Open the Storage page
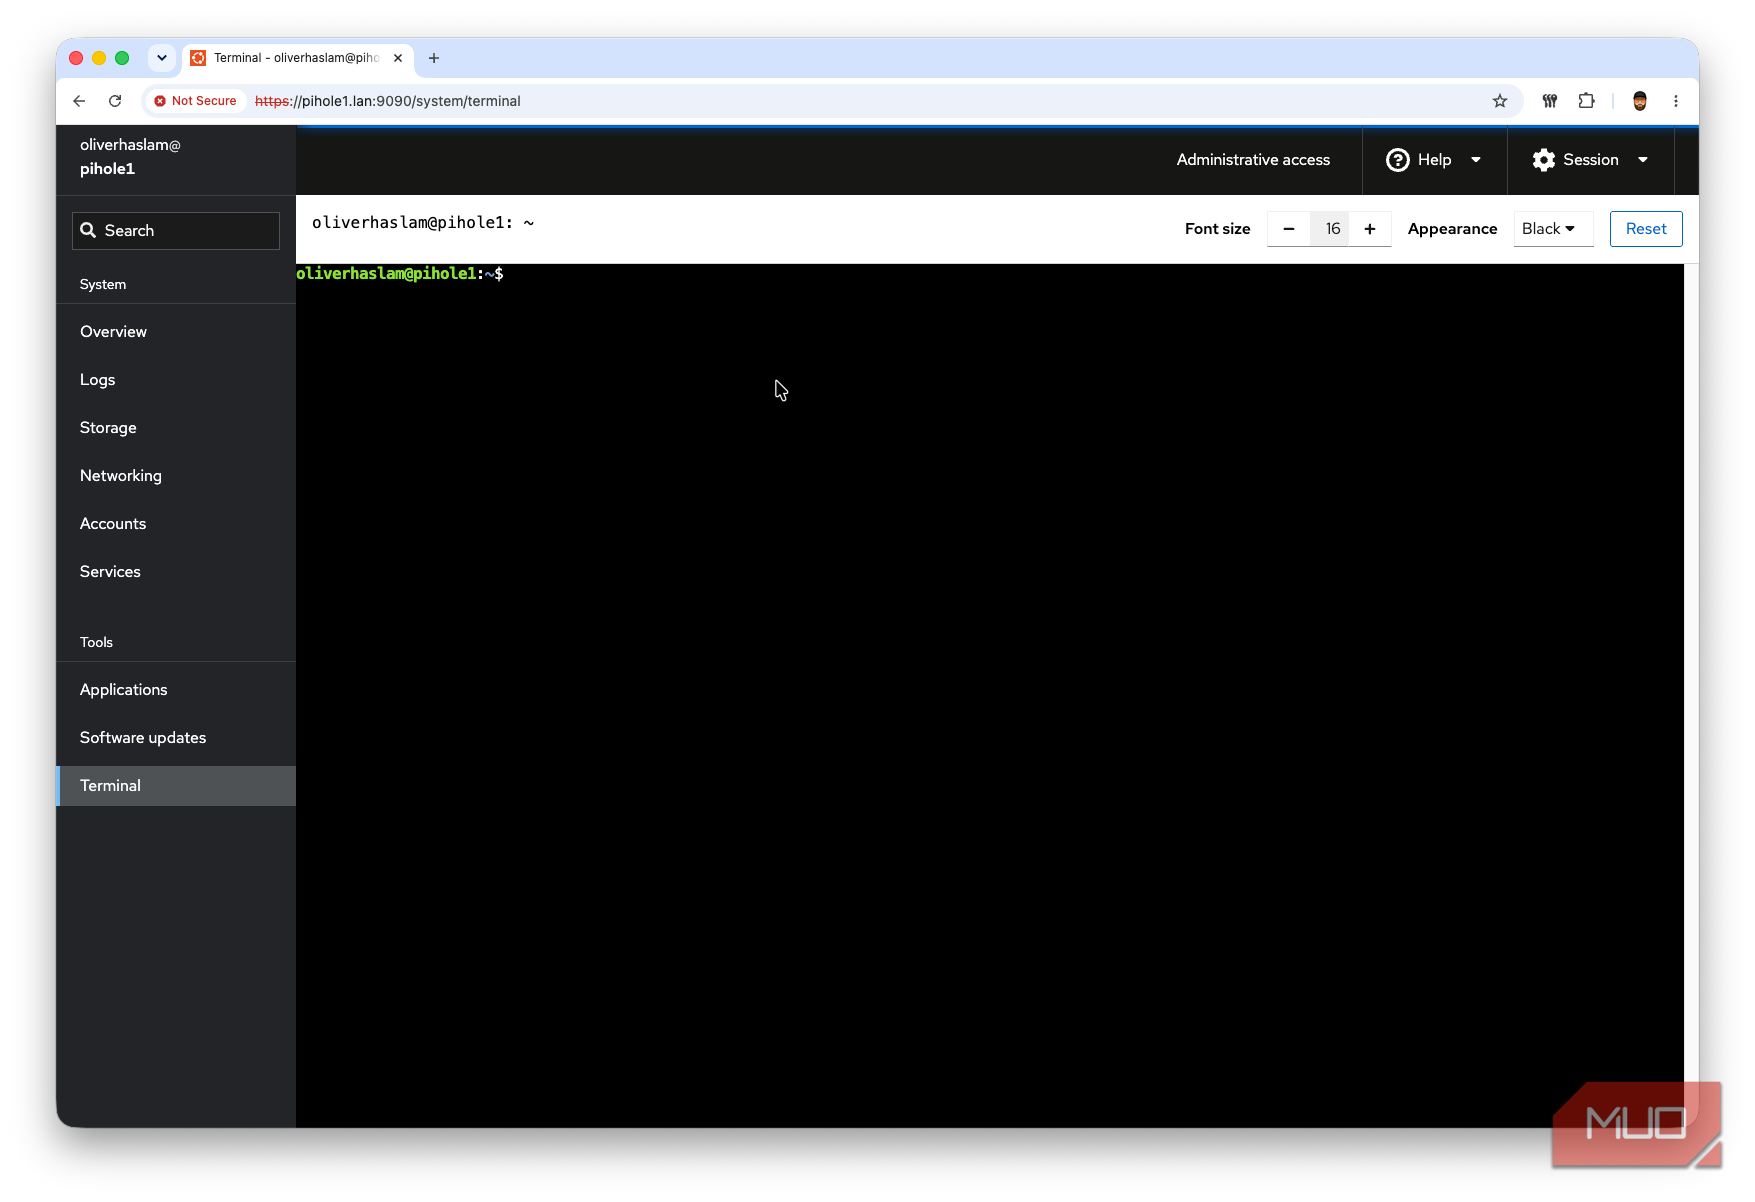The height and width of the screenshot is (1202, 1755). pyautogui.click(x=176, y=428)
